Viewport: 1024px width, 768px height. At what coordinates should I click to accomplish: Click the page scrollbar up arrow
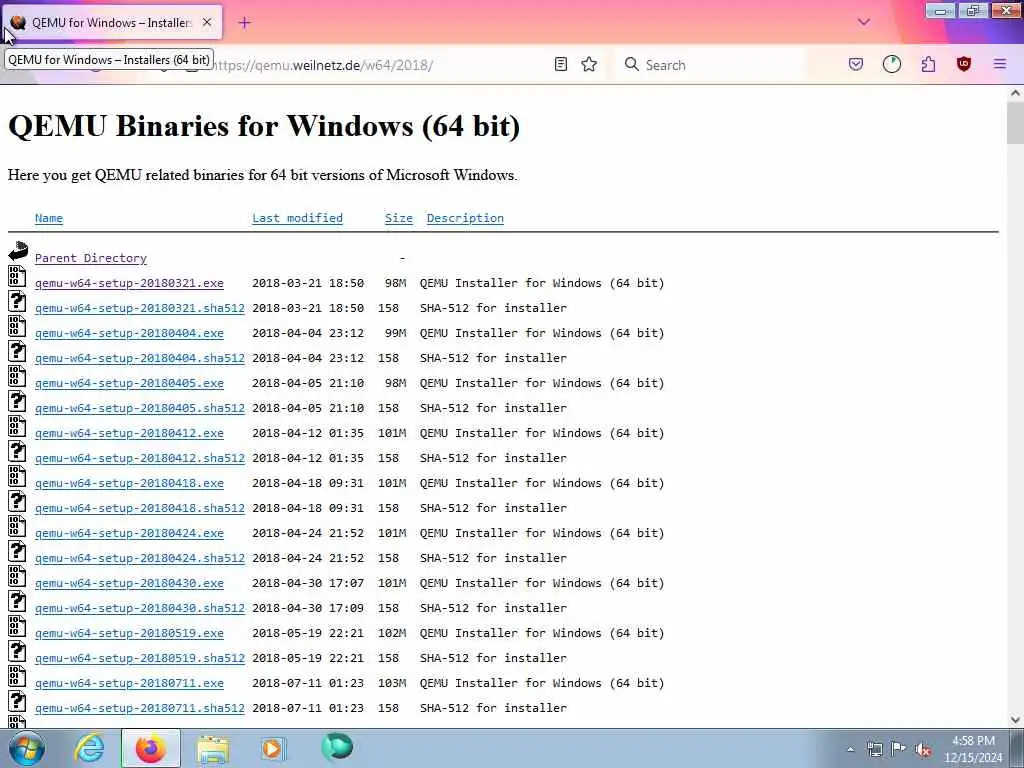pos(1015,93)
